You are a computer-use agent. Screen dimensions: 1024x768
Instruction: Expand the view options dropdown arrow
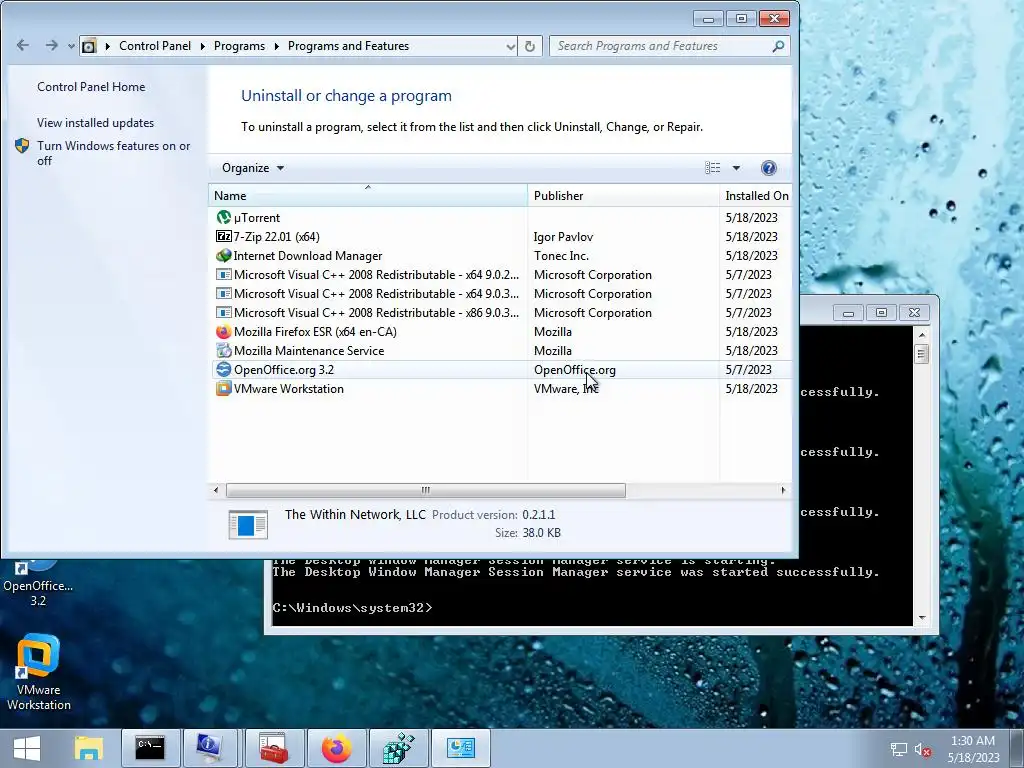coord(736,168)
